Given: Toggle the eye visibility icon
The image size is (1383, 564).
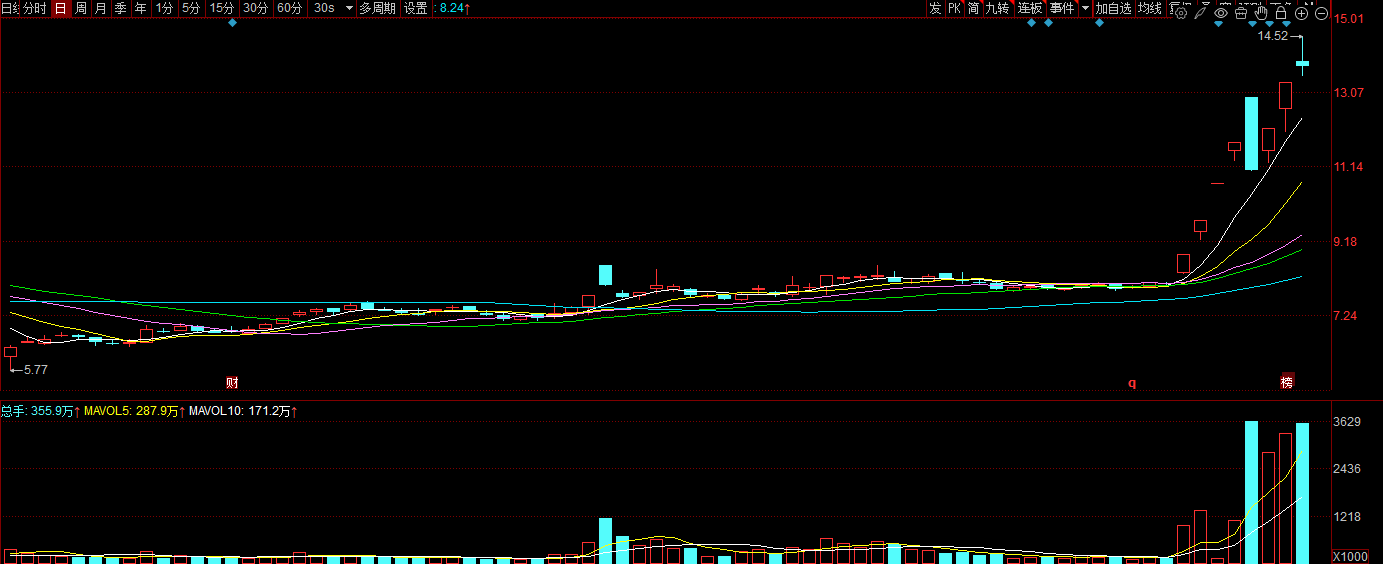Looking at the screenshot, I should (x=1221, y=13).
